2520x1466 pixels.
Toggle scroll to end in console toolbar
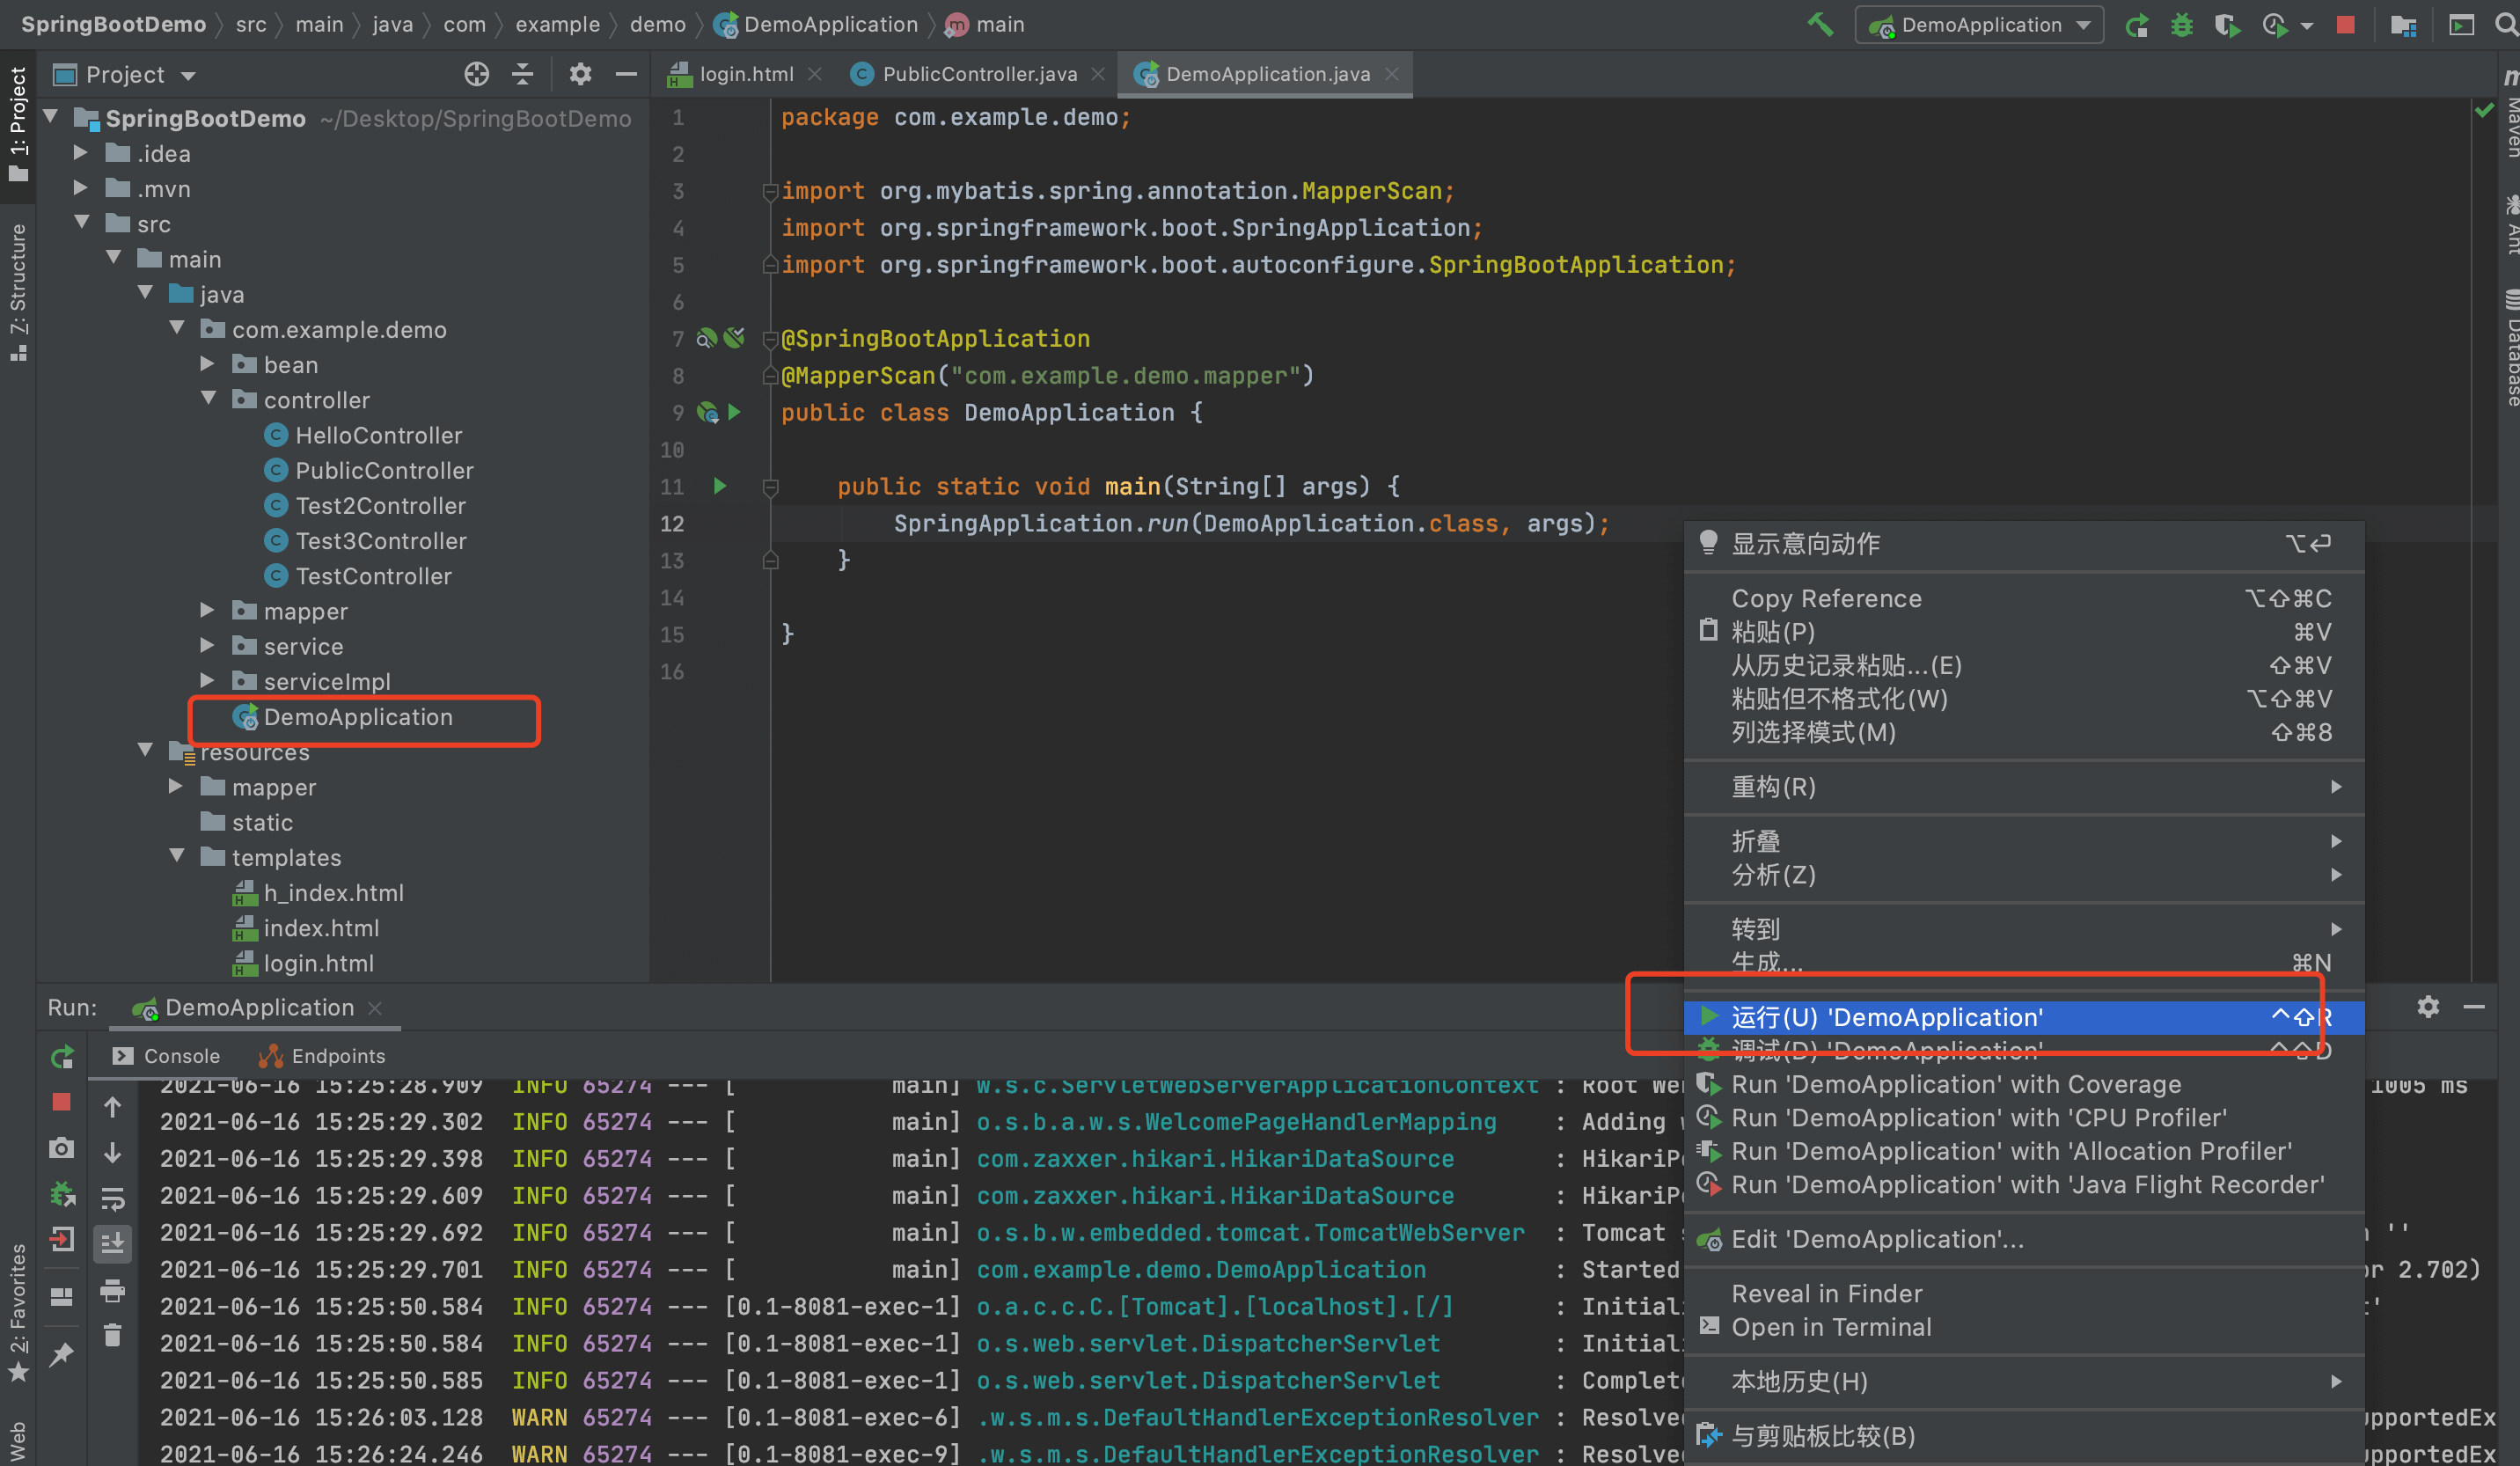point(113,1243)
